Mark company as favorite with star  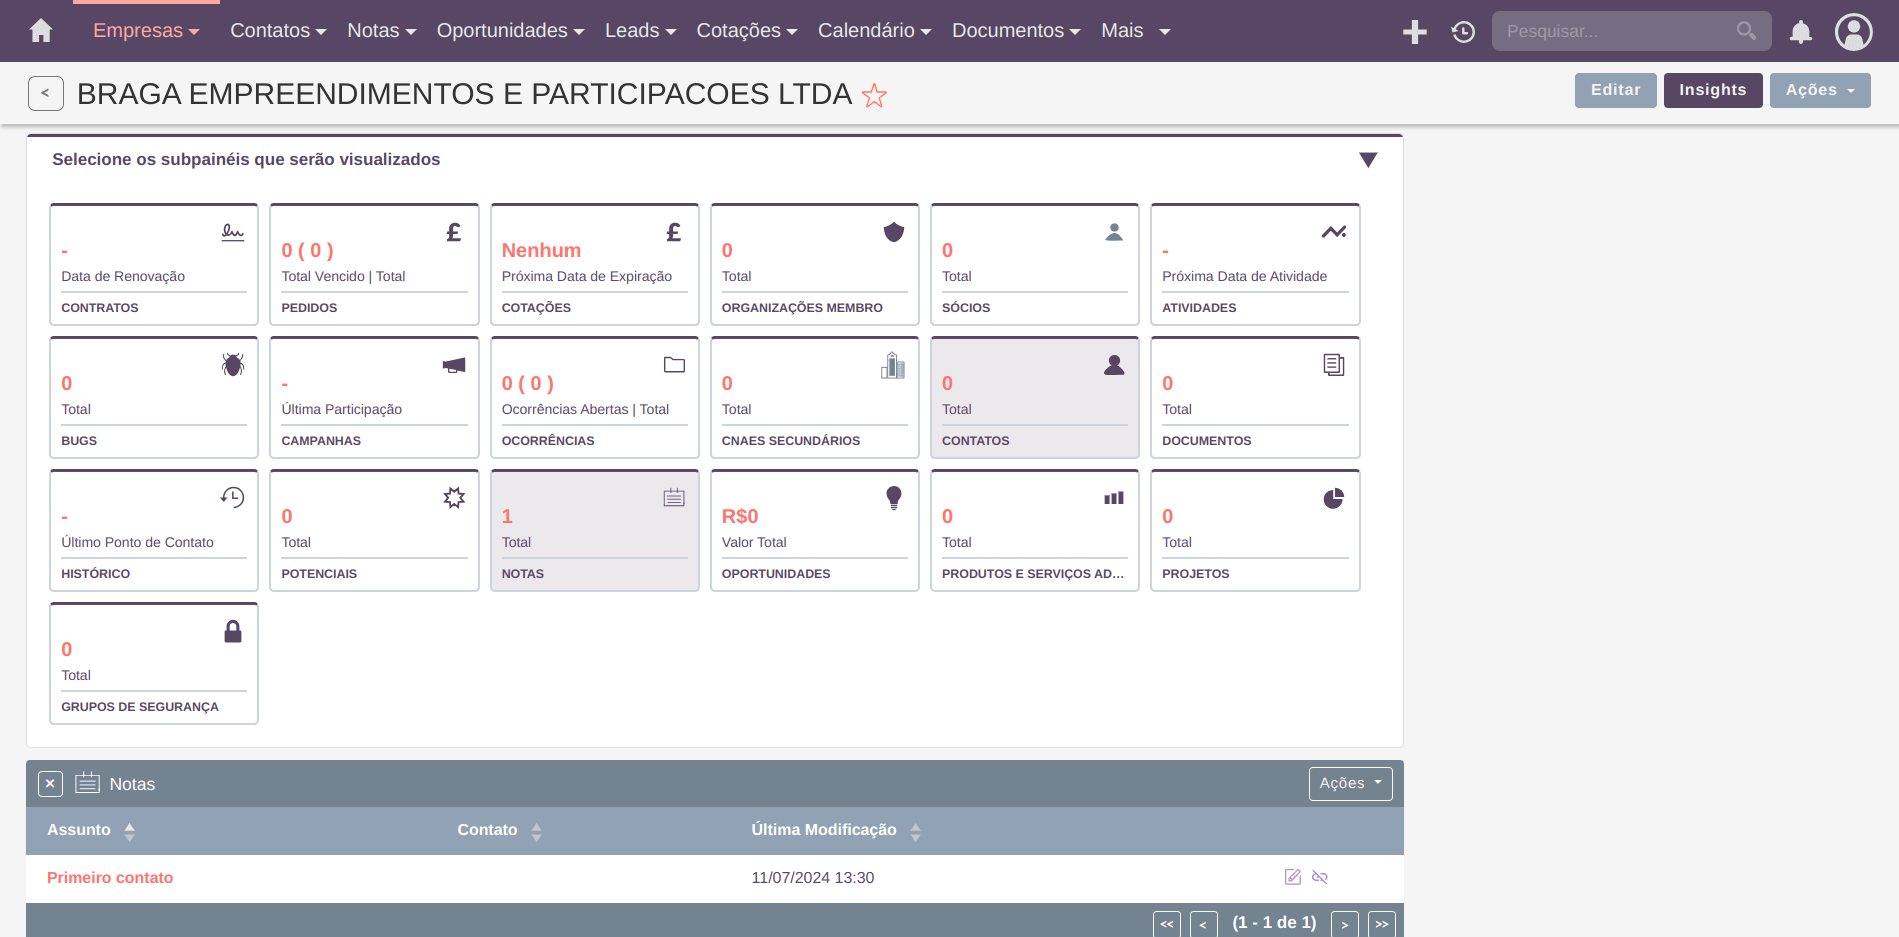[874, 96]
